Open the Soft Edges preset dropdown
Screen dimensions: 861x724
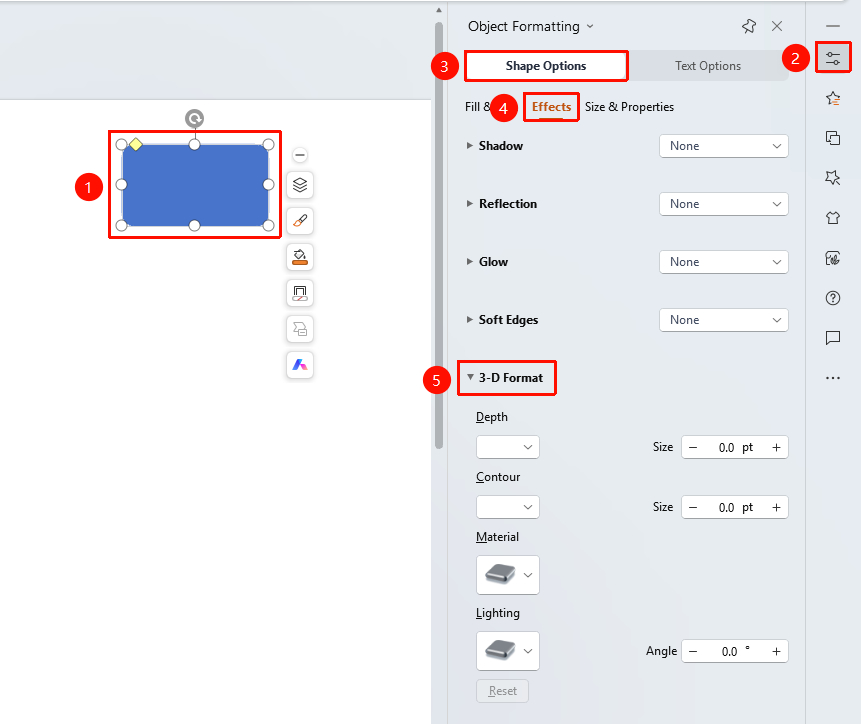click(724, 320)
